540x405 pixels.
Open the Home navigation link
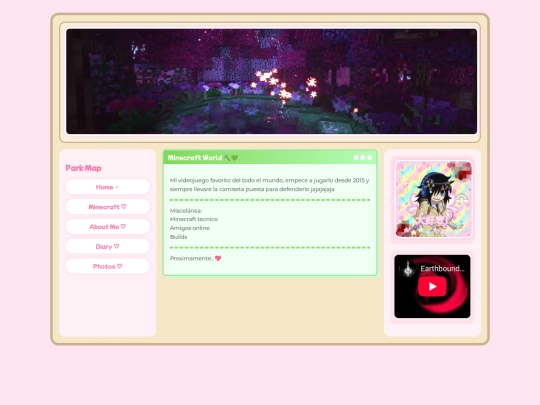107,187
